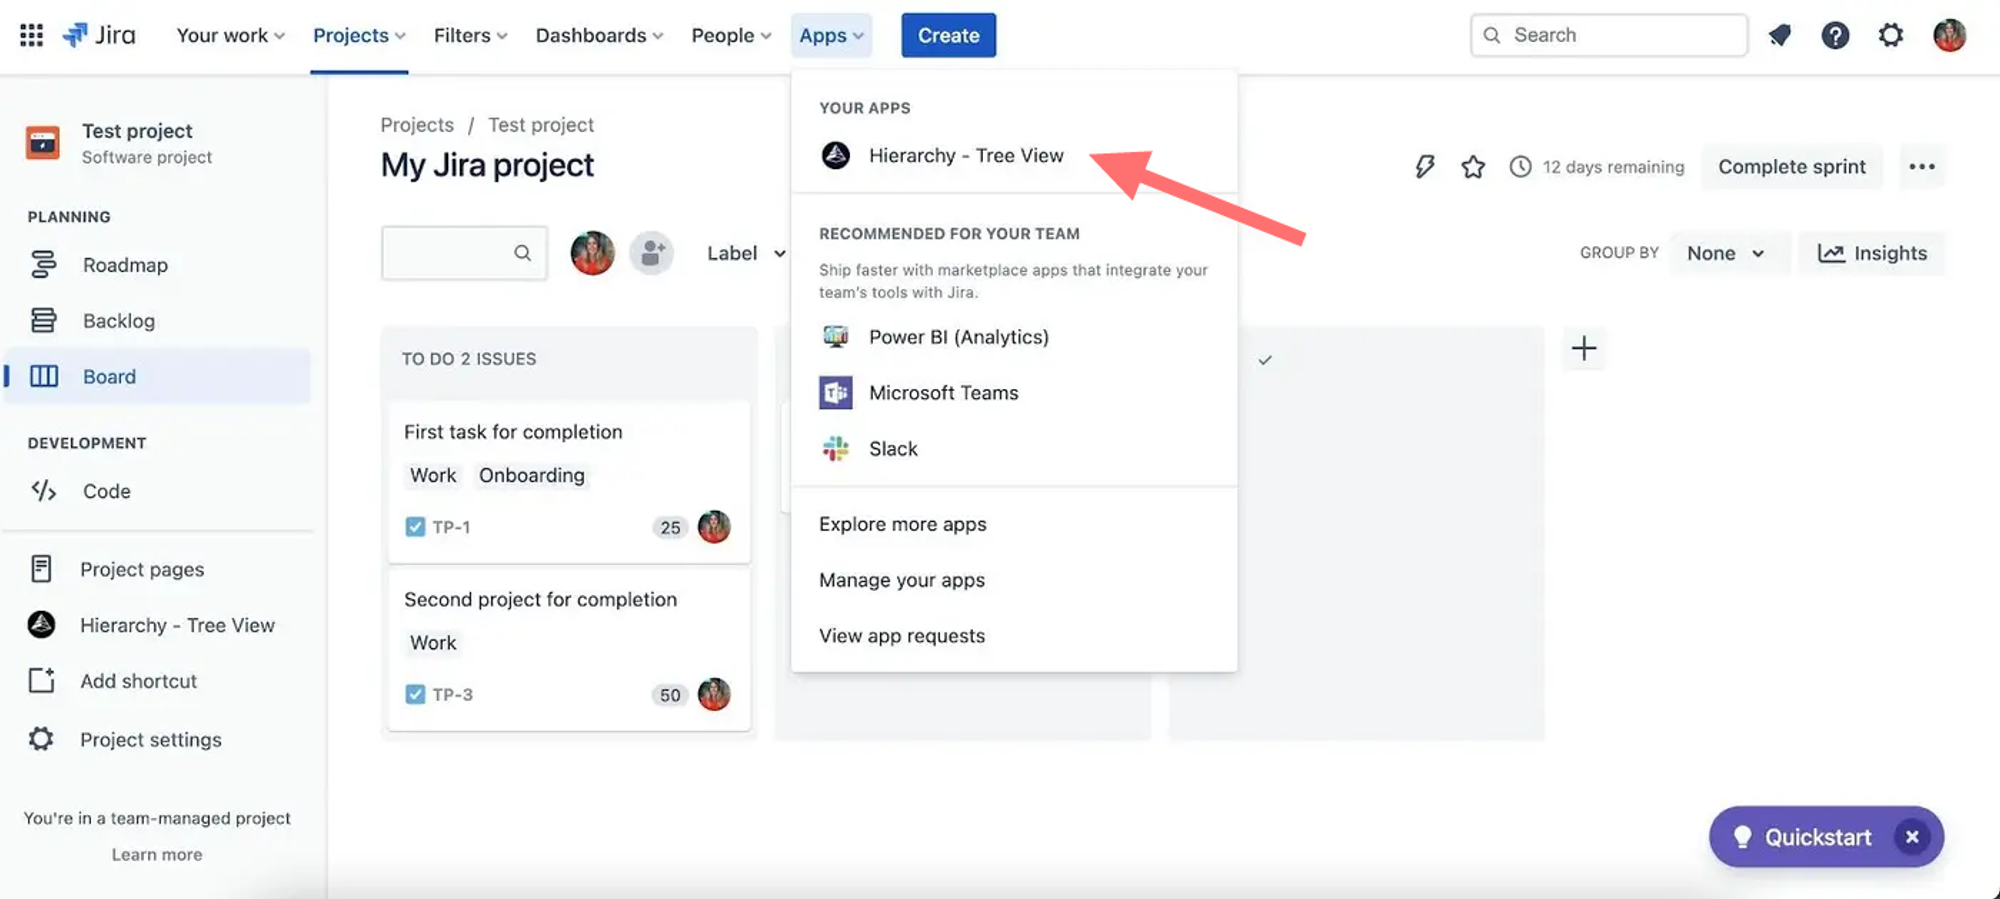Select Power BI (Analytics) app
The image size is (2000, 899).
(x=1014, y=337)
